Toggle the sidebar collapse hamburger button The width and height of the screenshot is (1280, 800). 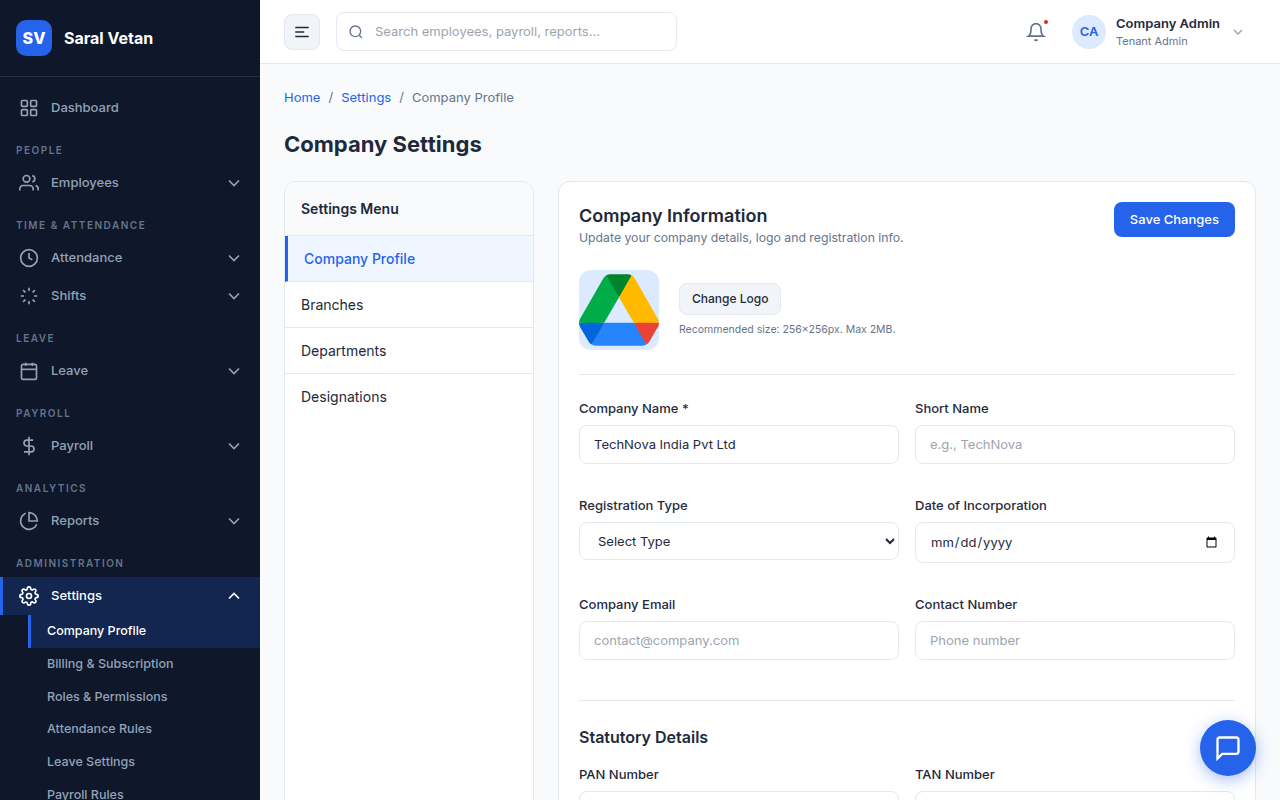pos(302,32)
